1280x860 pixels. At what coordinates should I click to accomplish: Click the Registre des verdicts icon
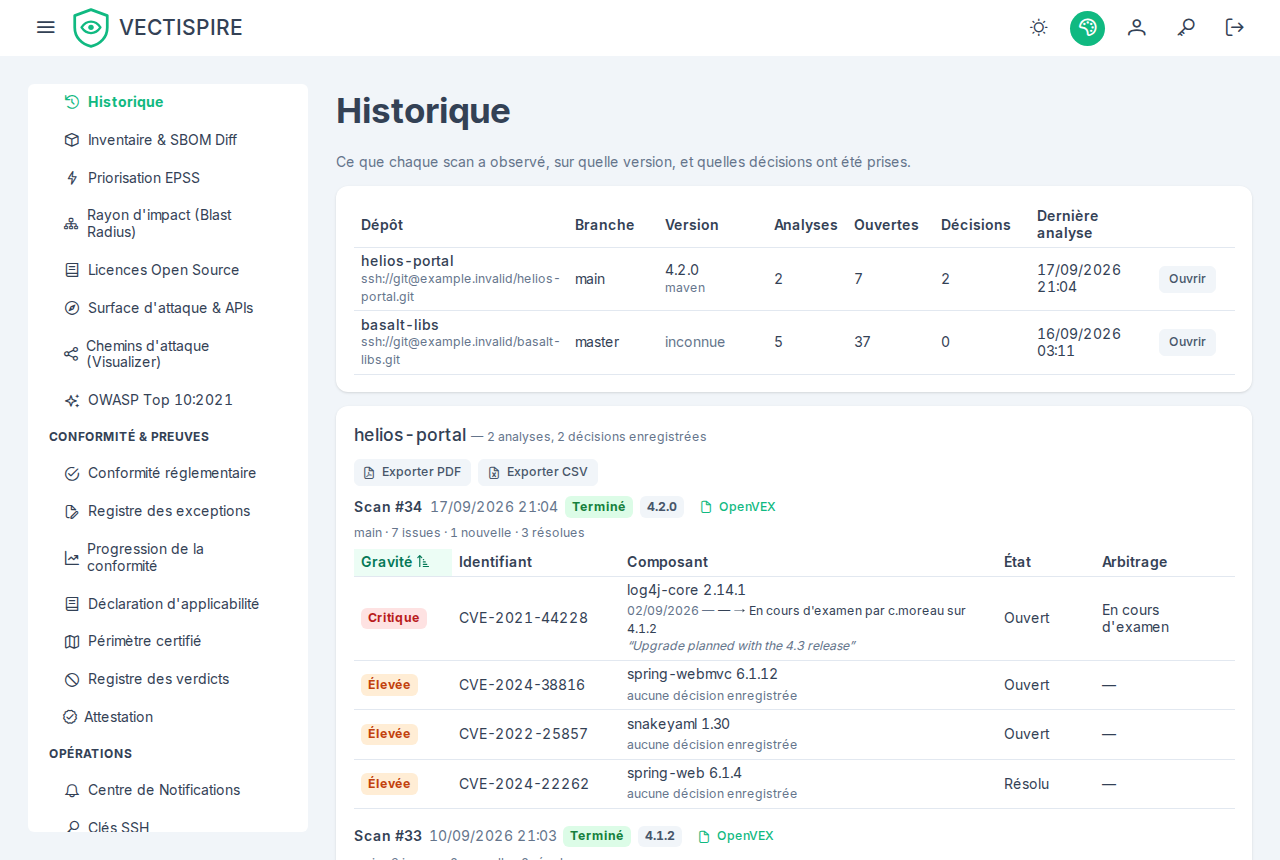tap(72, 679)
